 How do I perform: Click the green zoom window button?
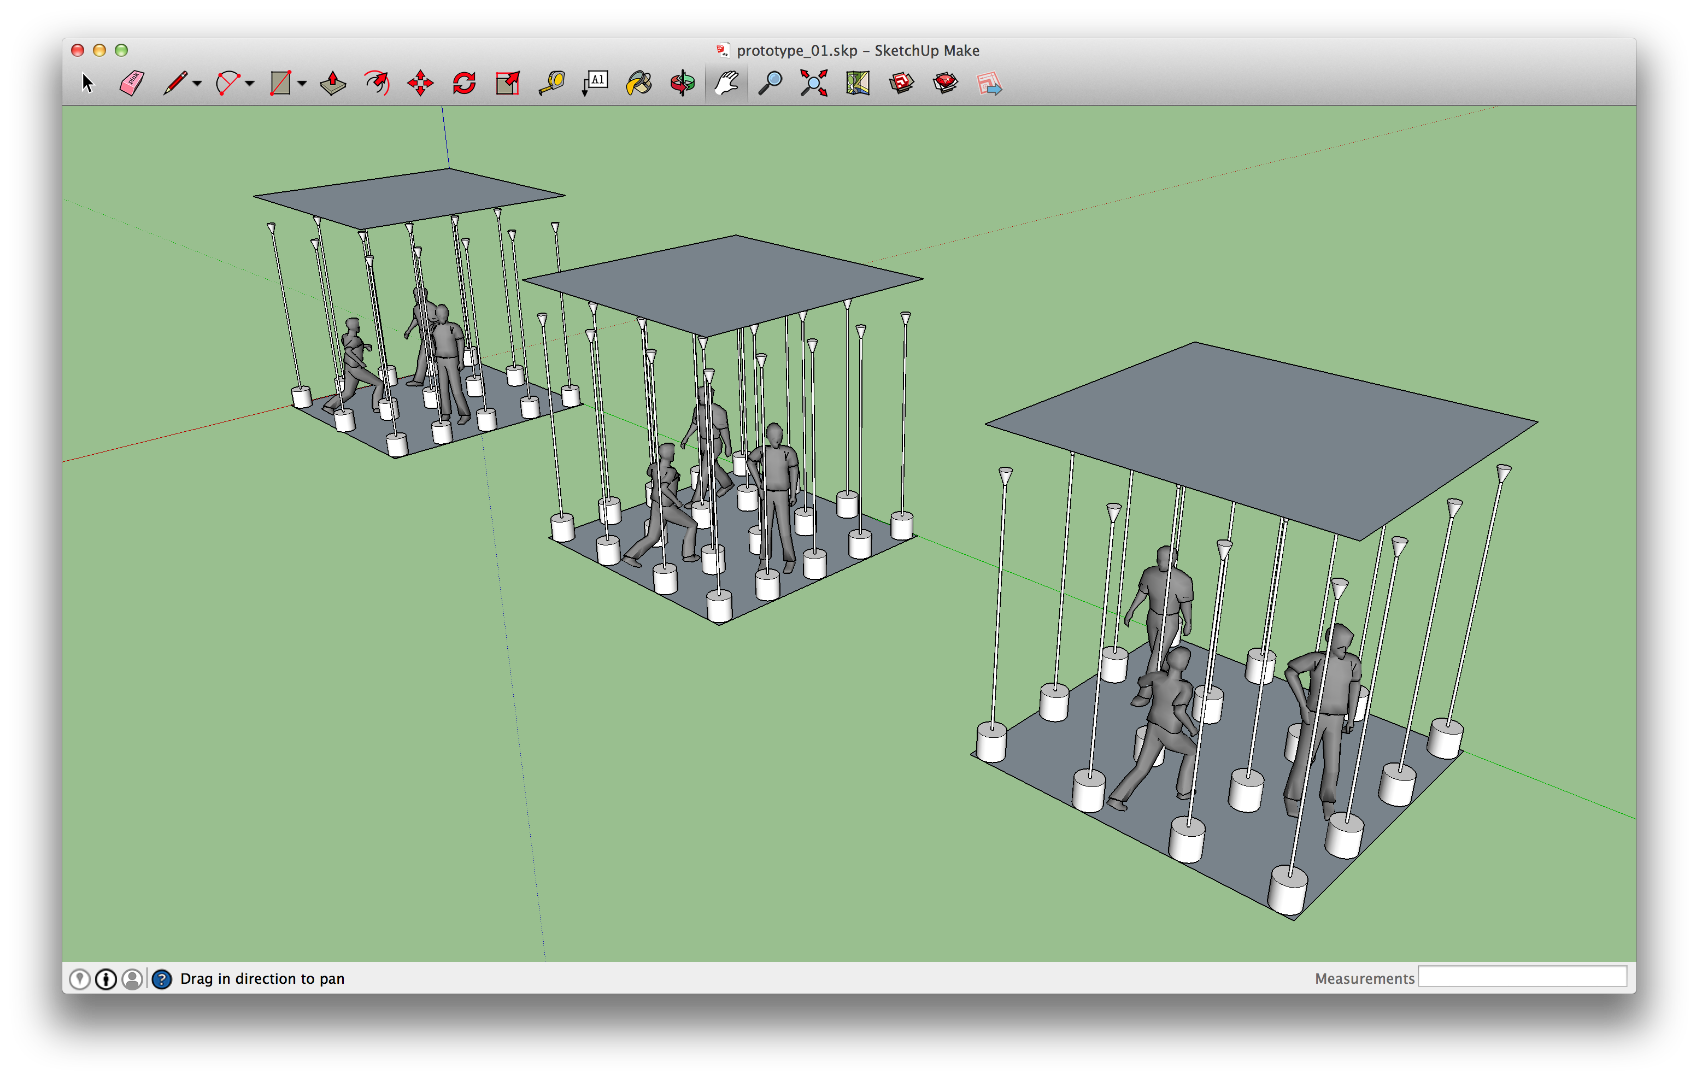click(x=122, y=50)
